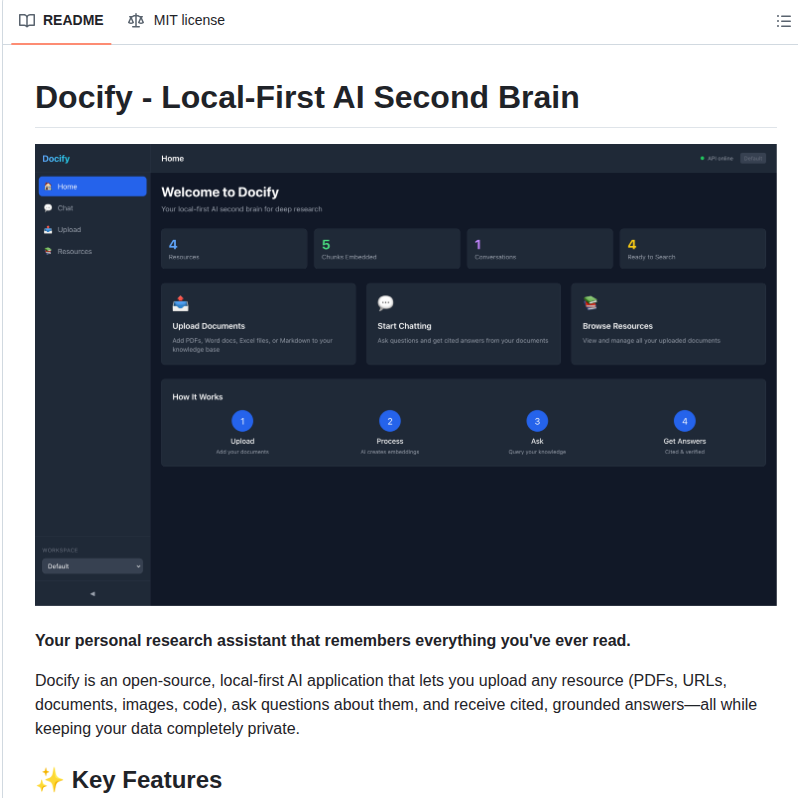Open the Upload Documents card

pyautogui.click(x=259, y=324)
